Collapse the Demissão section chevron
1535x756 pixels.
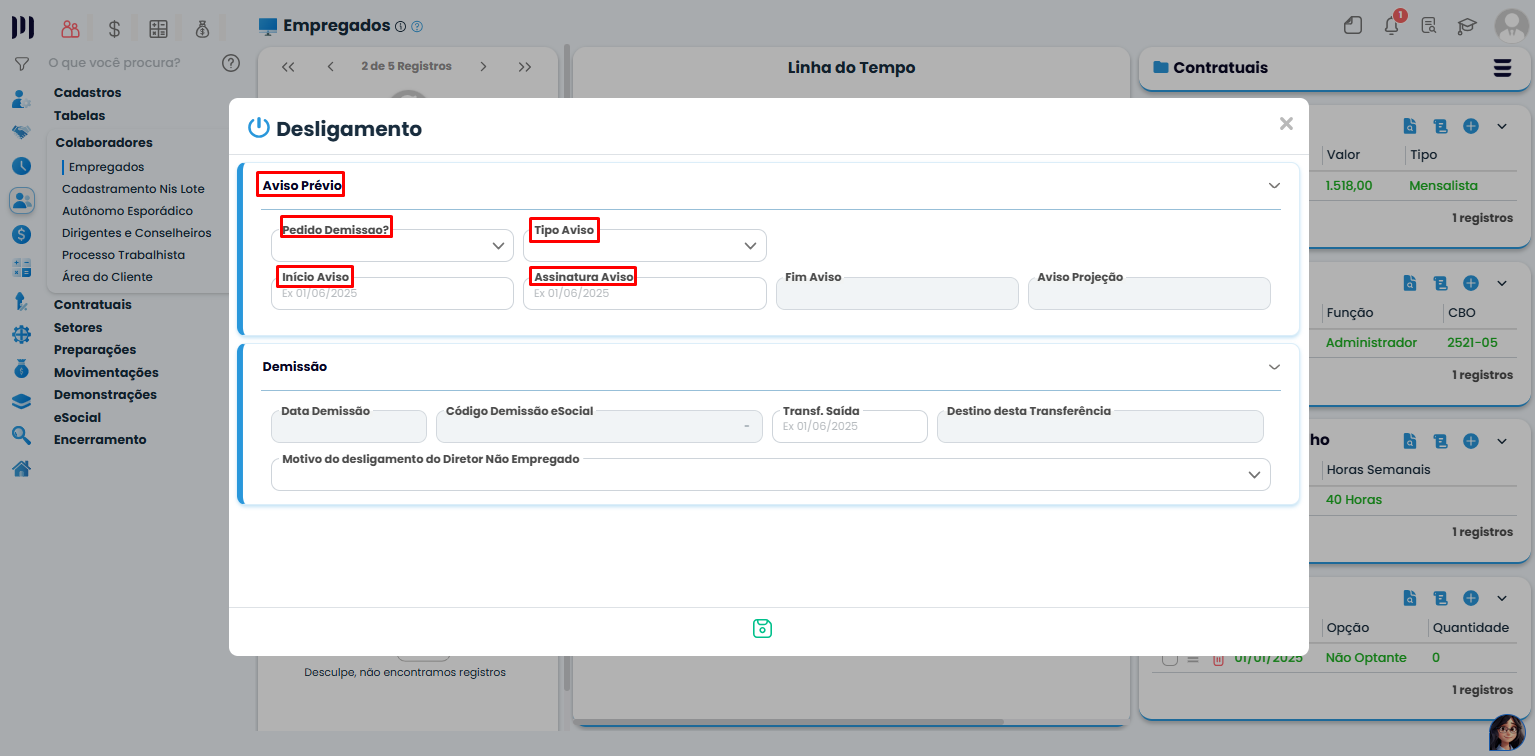(1274, 367)
